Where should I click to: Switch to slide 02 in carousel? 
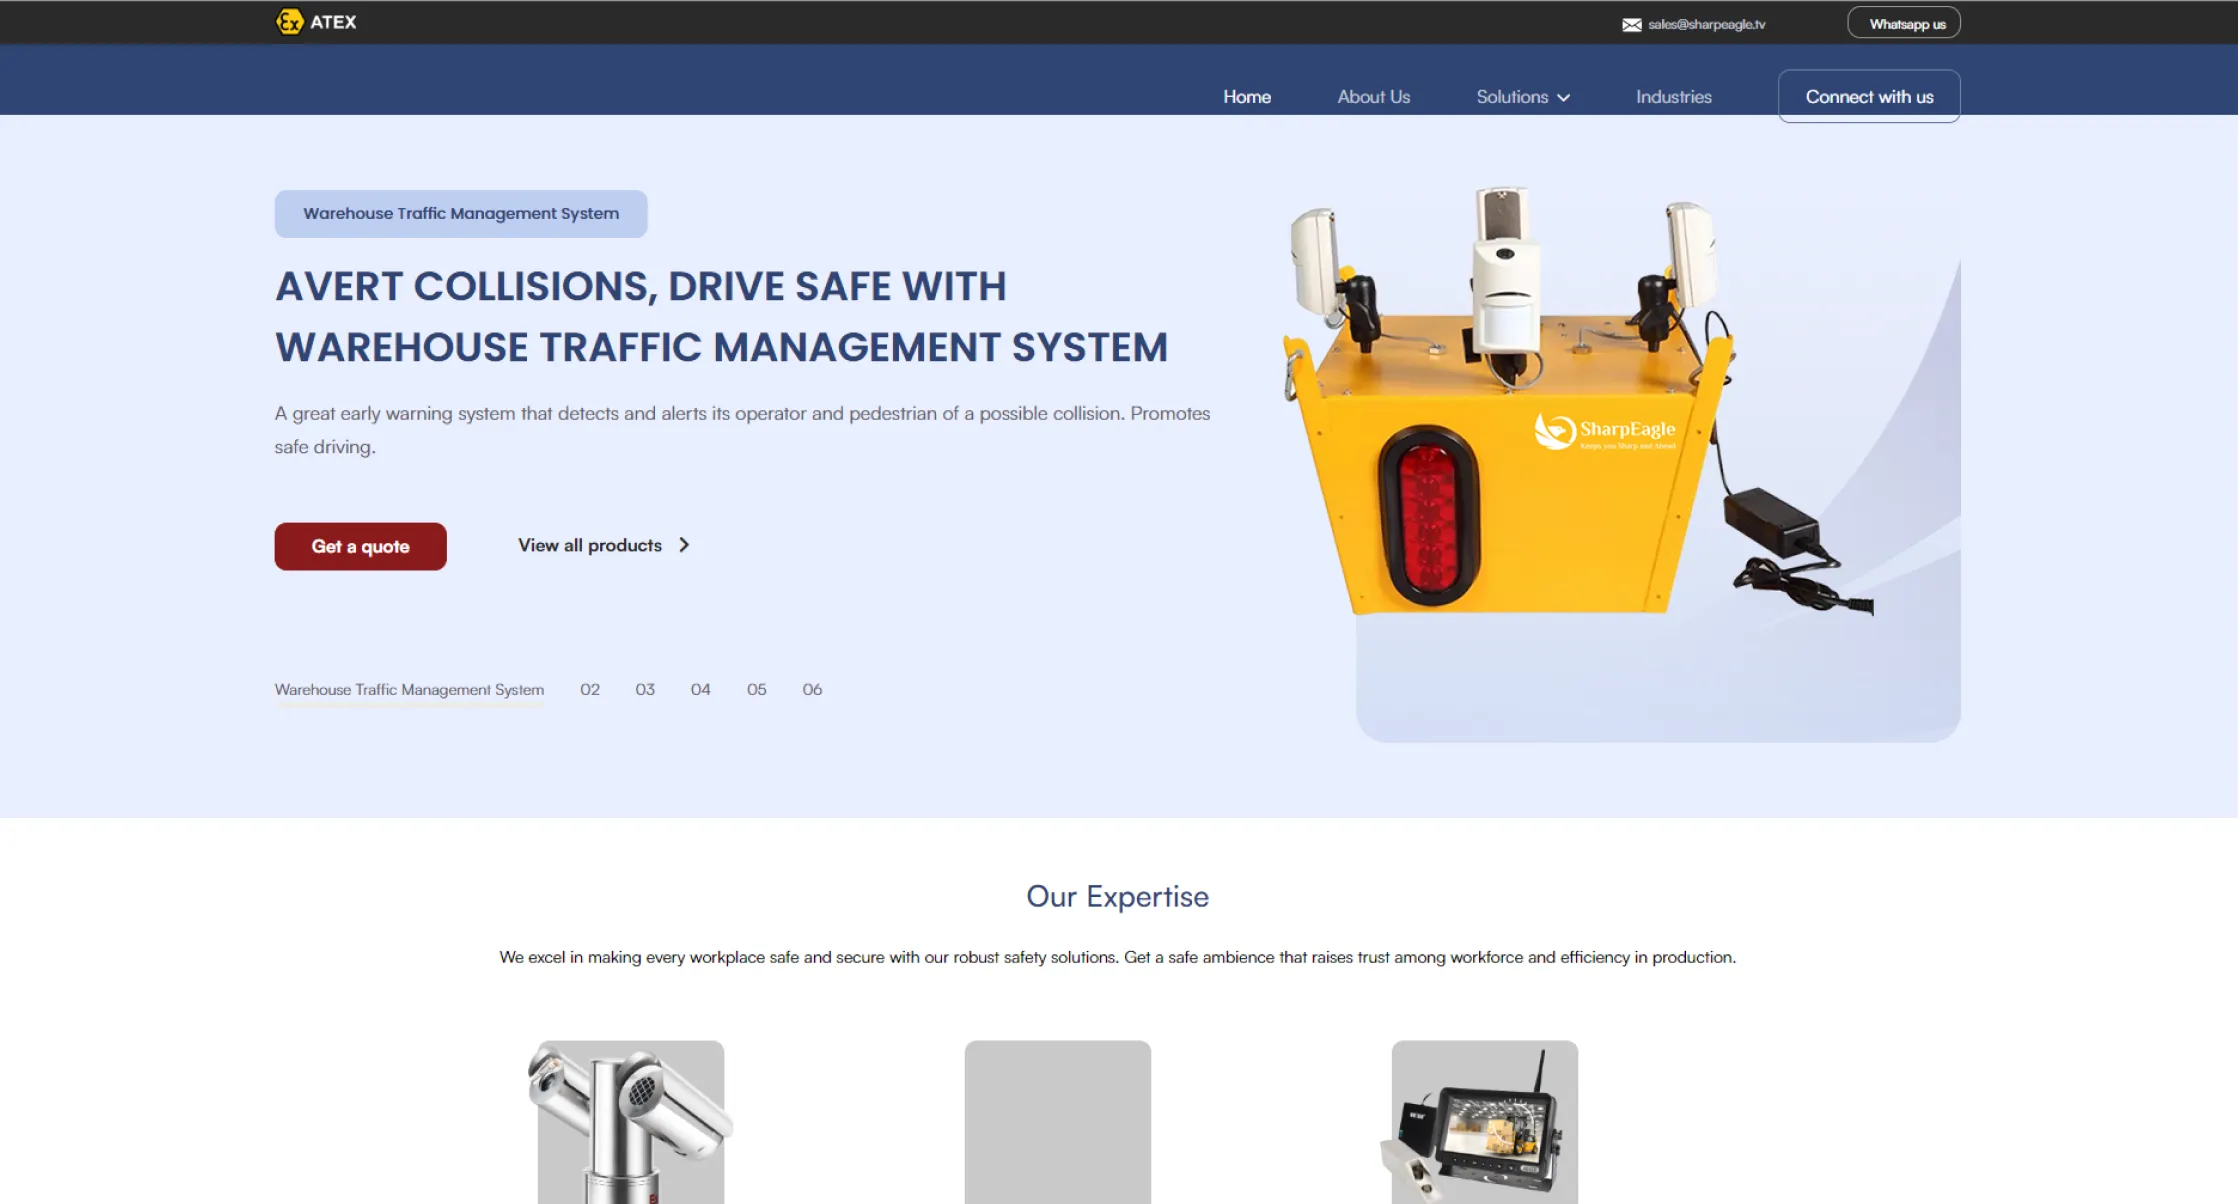coord(590,689)
